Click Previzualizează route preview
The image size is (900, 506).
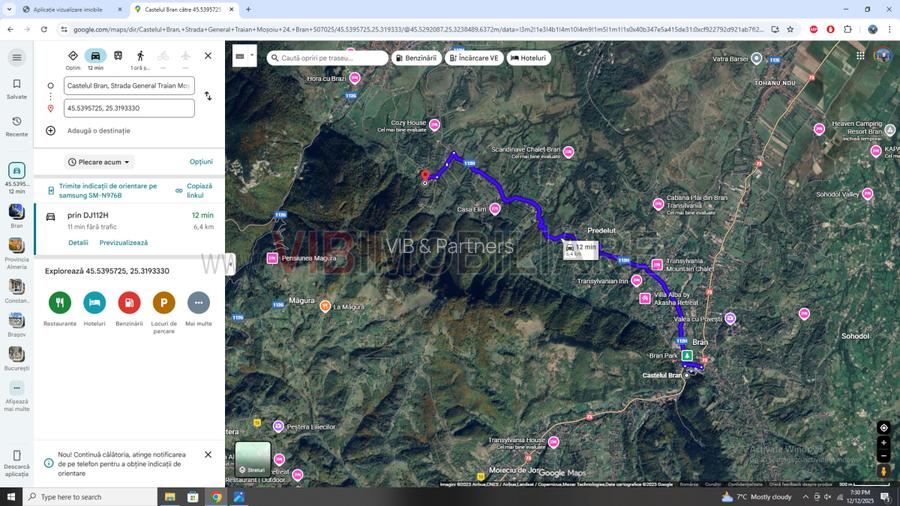(123, 243)
